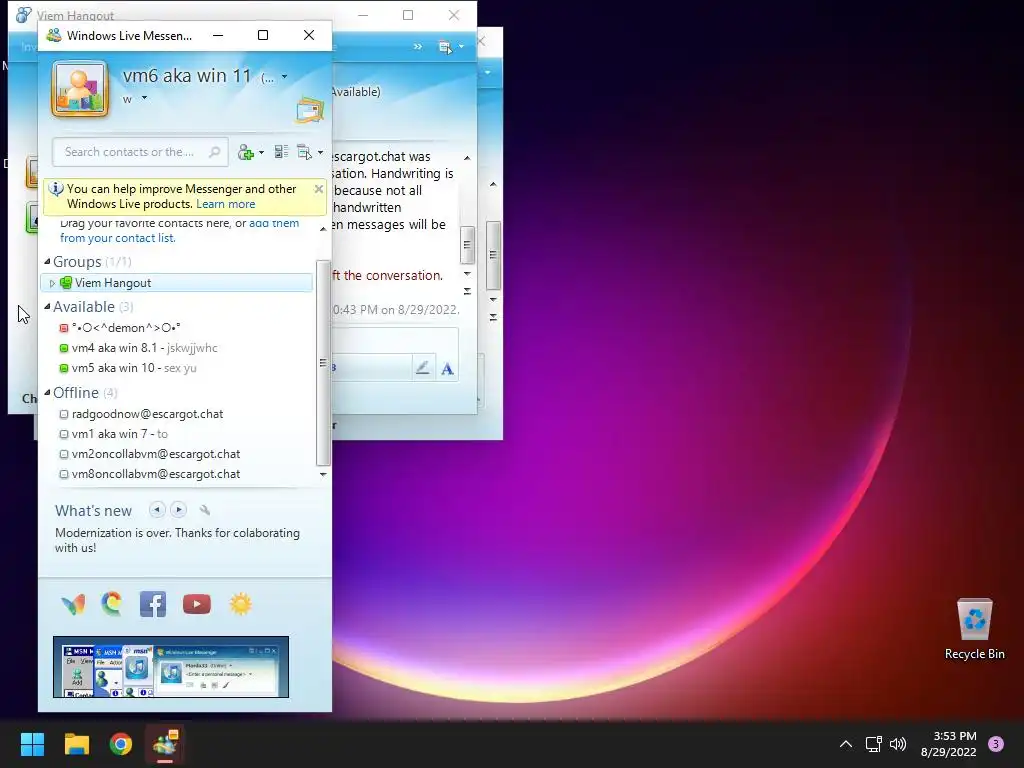The height and width of the screenshot is (768, 1024).
Task: Click the What's new modernization message text
Action: click(178, 540)
